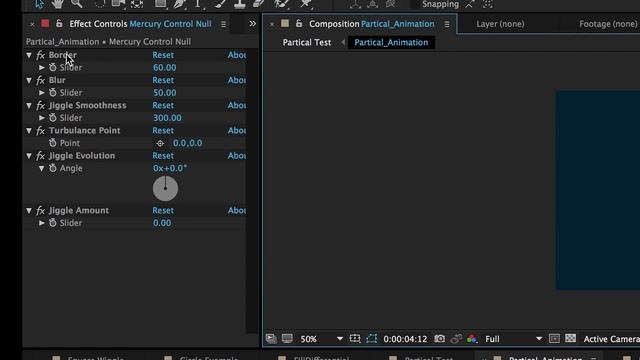The image size is (640, 360).
Task: Reset the Turbulance Point effect
Action: pos(163,131)
